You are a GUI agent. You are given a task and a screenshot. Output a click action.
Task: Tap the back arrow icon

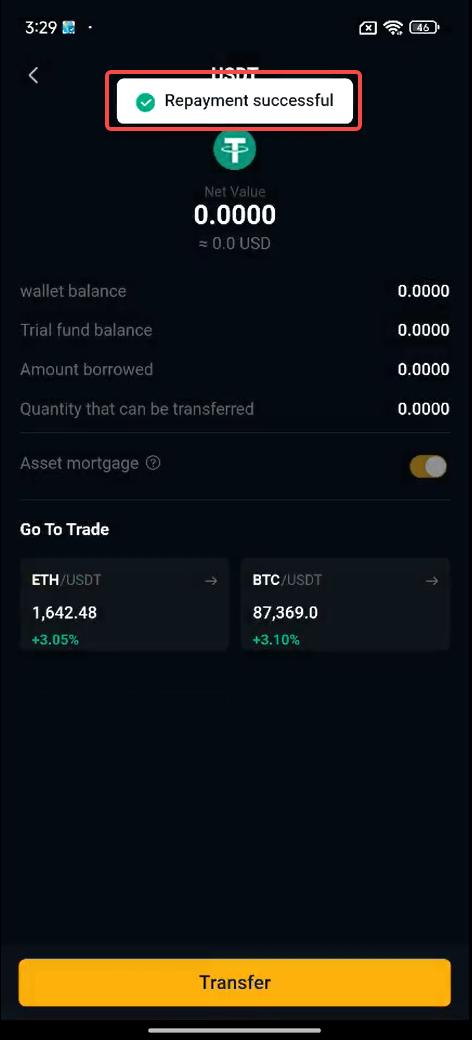[x=33, y=75]
